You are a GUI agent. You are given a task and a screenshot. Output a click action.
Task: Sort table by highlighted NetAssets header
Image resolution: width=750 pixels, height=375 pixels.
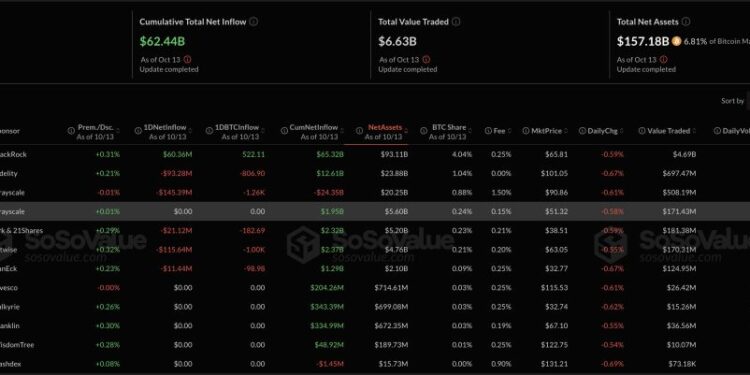click(385, 127)
